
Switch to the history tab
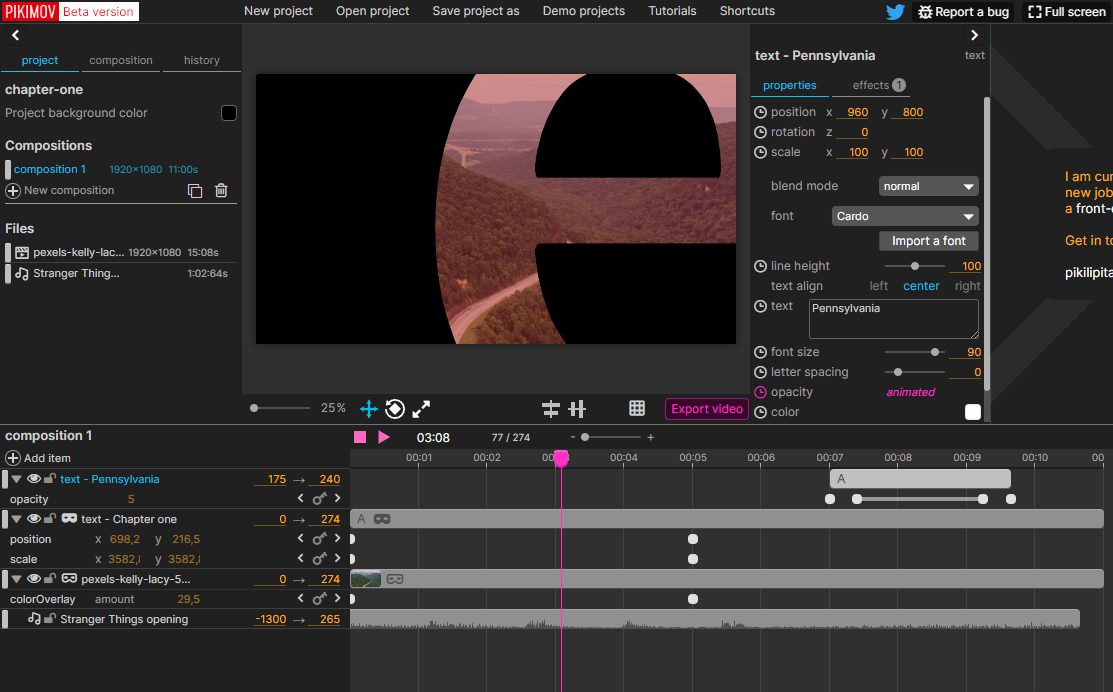(202, 60)
